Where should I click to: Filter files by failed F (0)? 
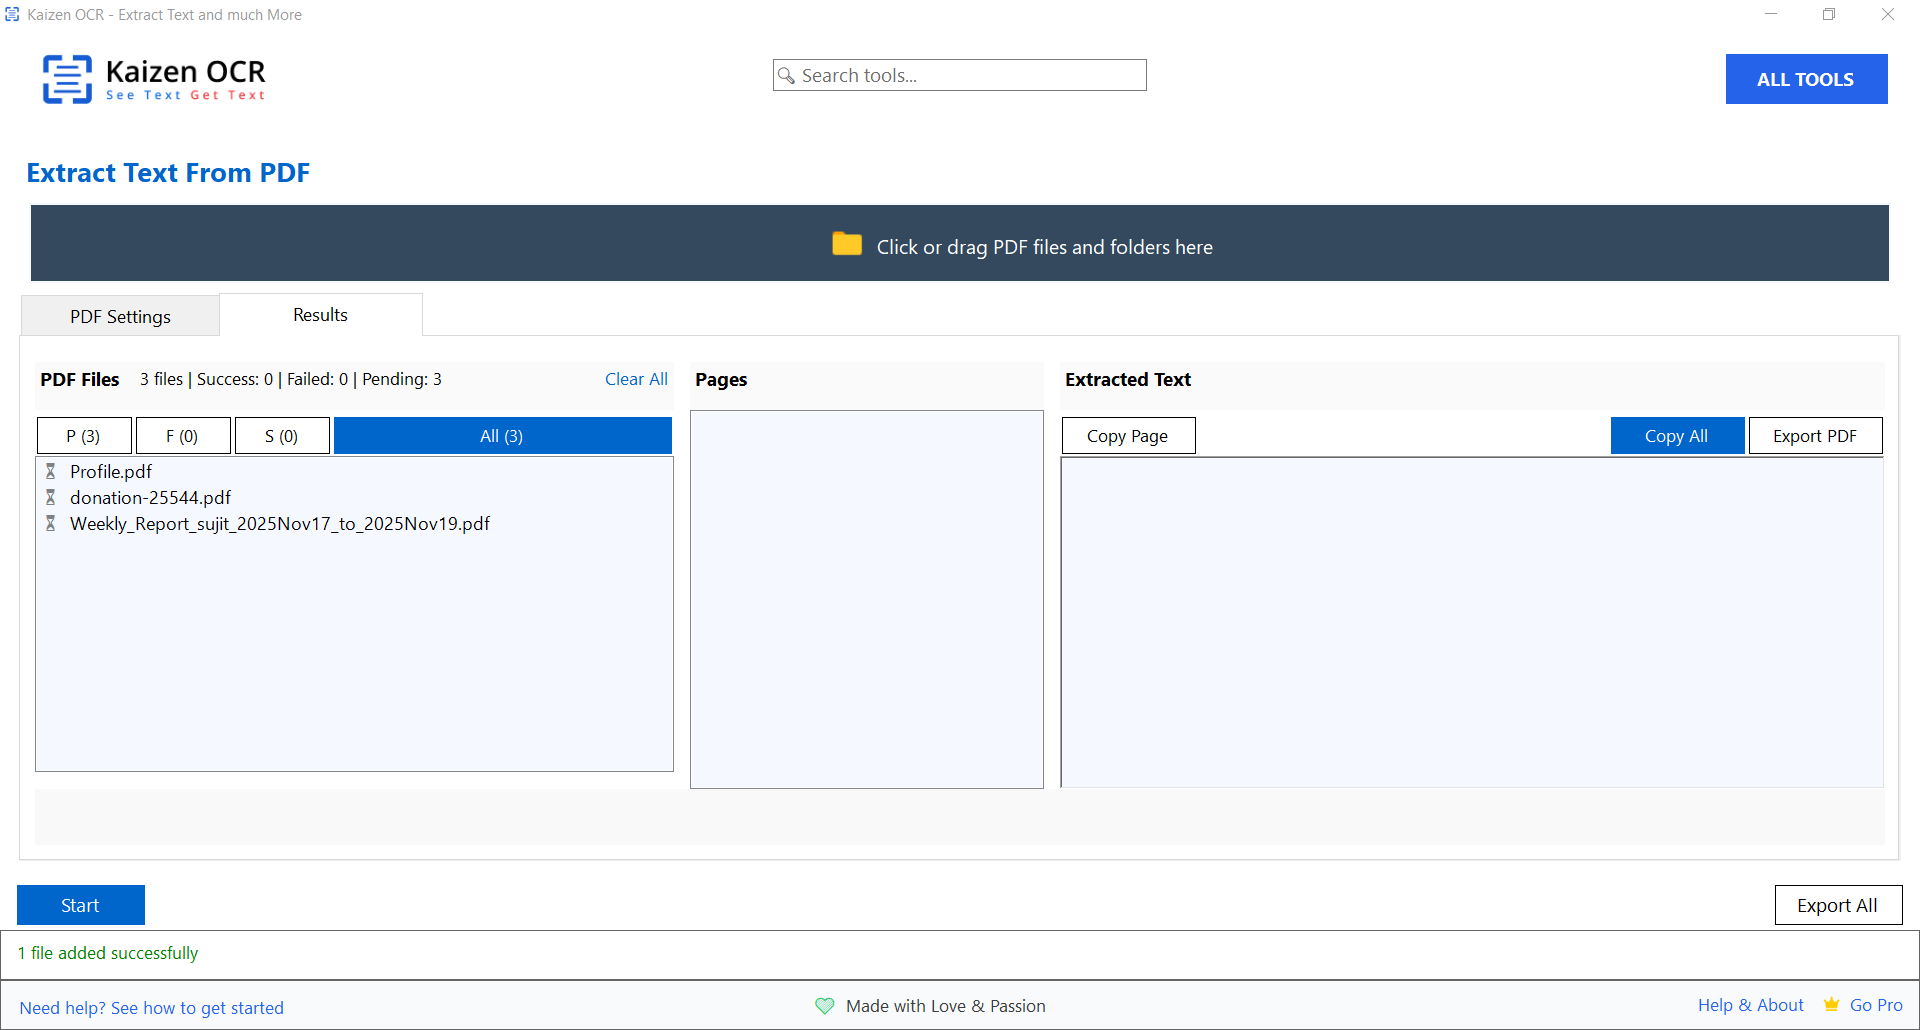coord(182,436)
